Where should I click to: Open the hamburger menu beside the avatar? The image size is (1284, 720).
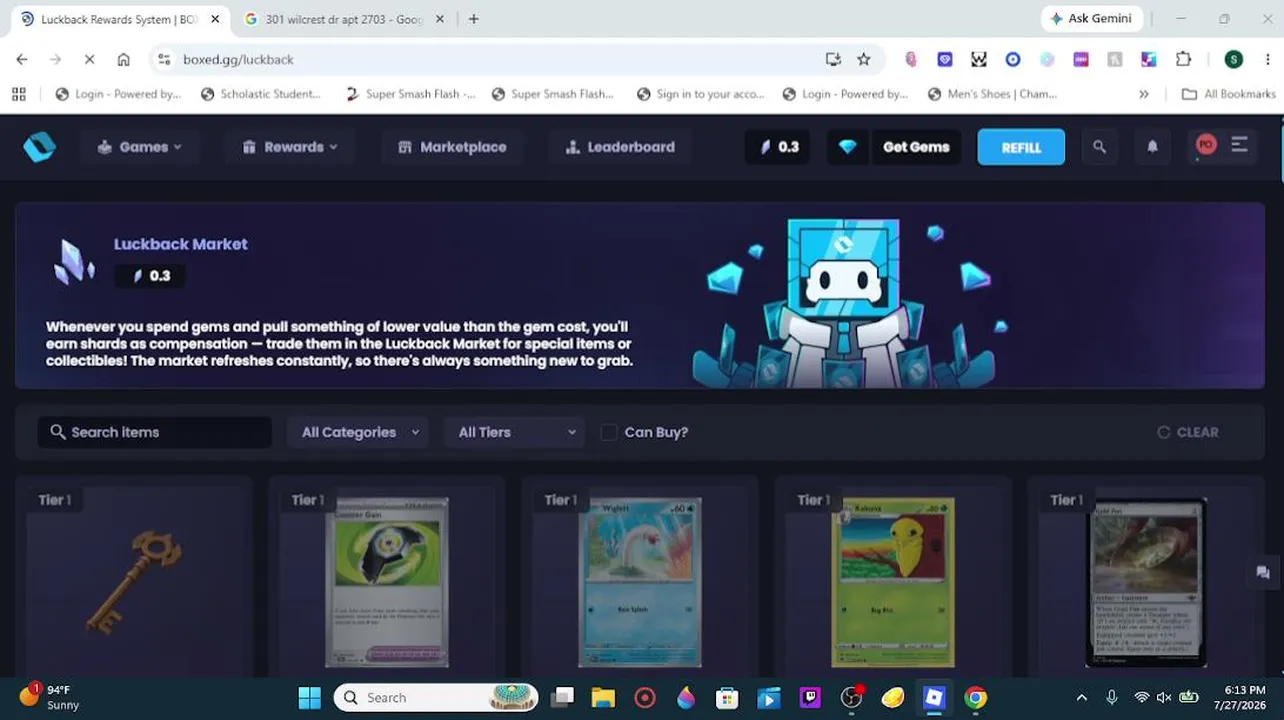[1240, 145]
